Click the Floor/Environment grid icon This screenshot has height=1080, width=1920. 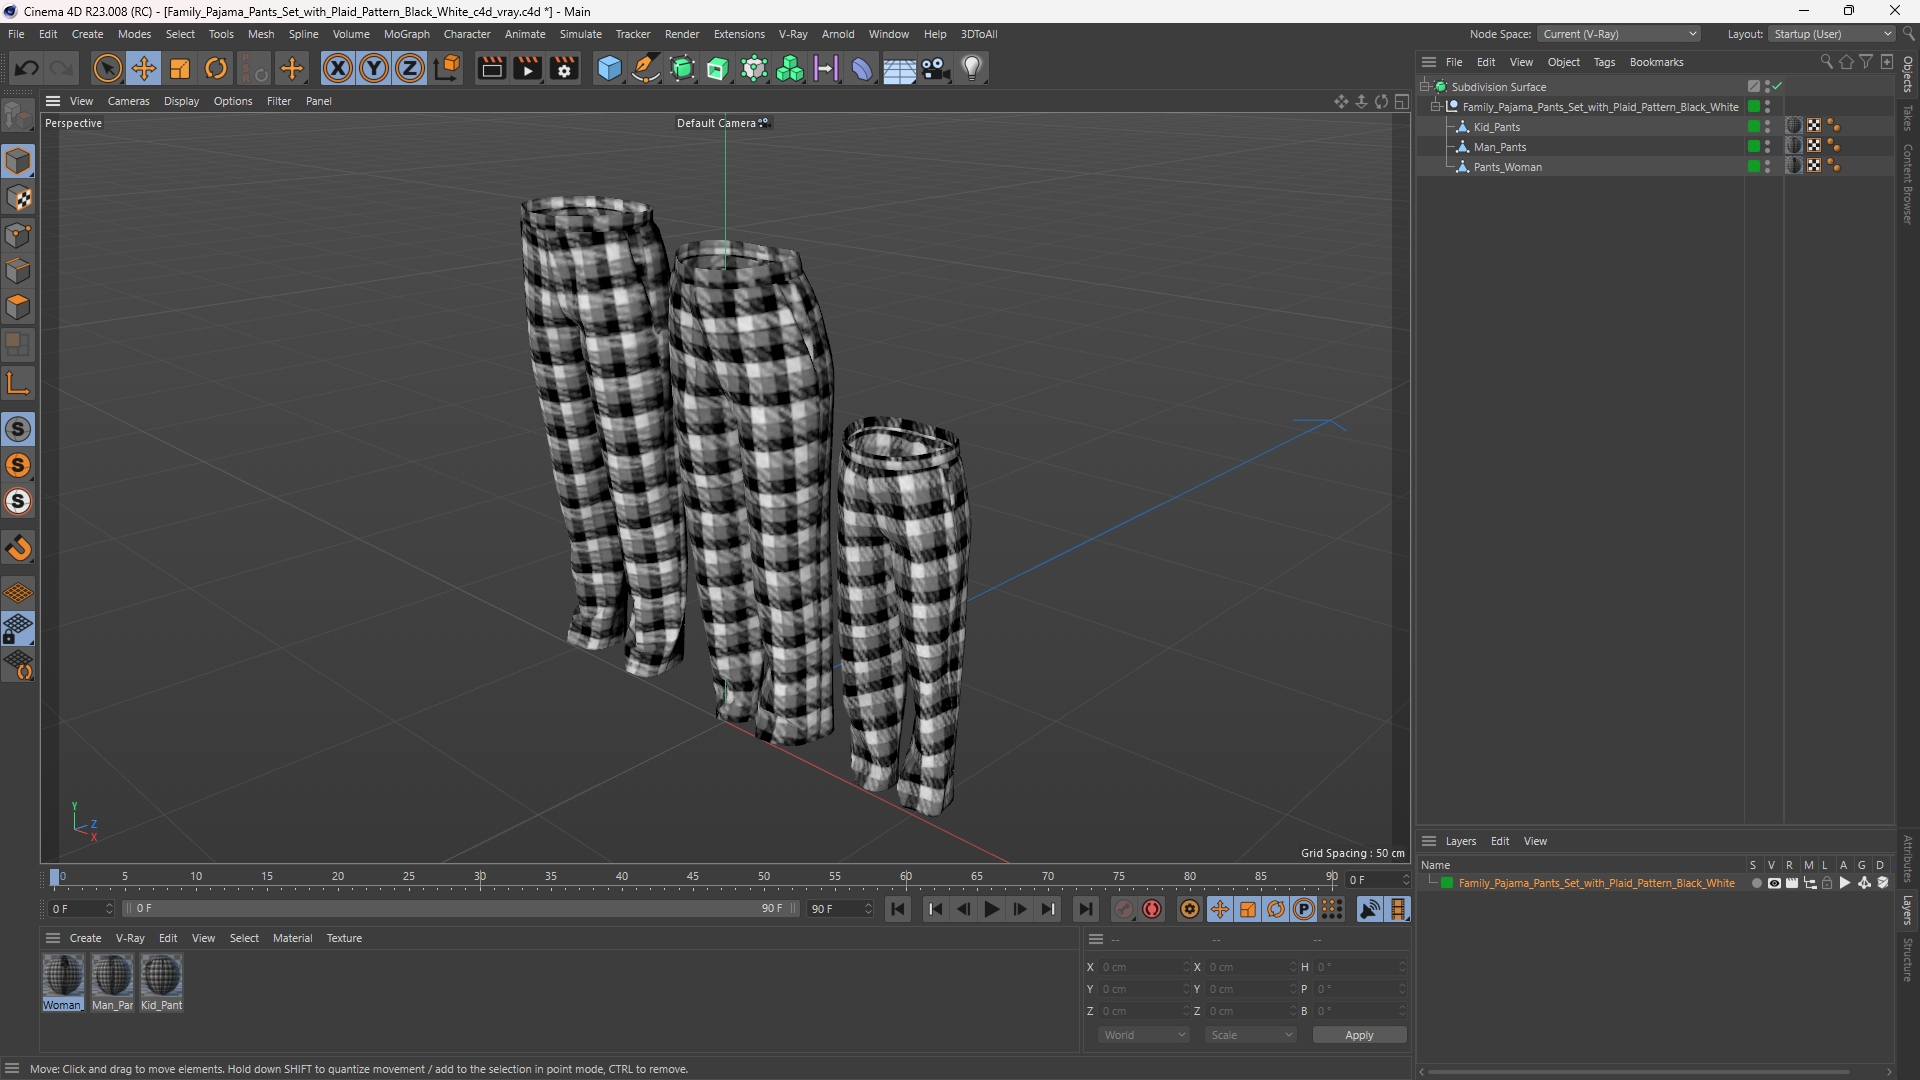(x=899, y=68)
